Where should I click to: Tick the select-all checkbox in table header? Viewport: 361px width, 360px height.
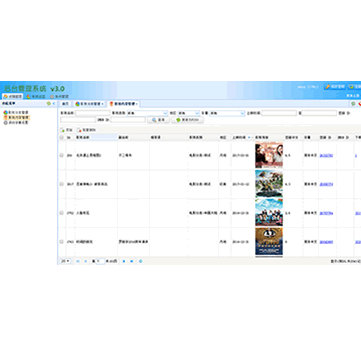[x=61, y=137]
